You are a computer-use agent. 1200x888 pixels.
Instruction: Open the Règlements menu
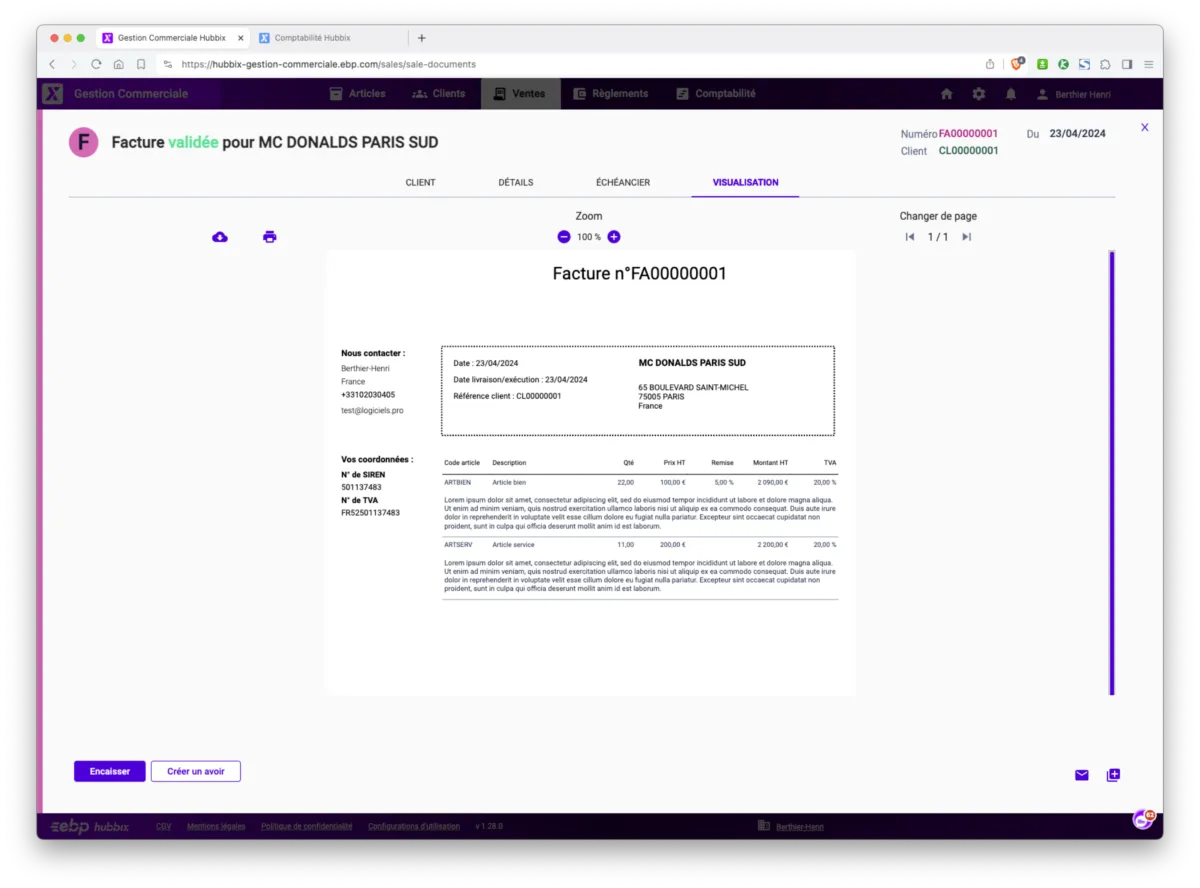[610, 94]
